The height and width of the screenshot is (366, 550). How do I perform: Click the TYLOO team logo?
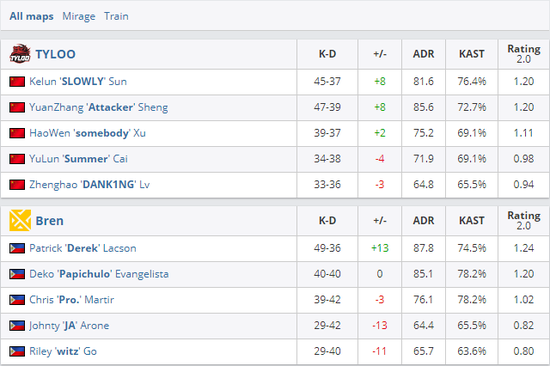pos(20,54)
